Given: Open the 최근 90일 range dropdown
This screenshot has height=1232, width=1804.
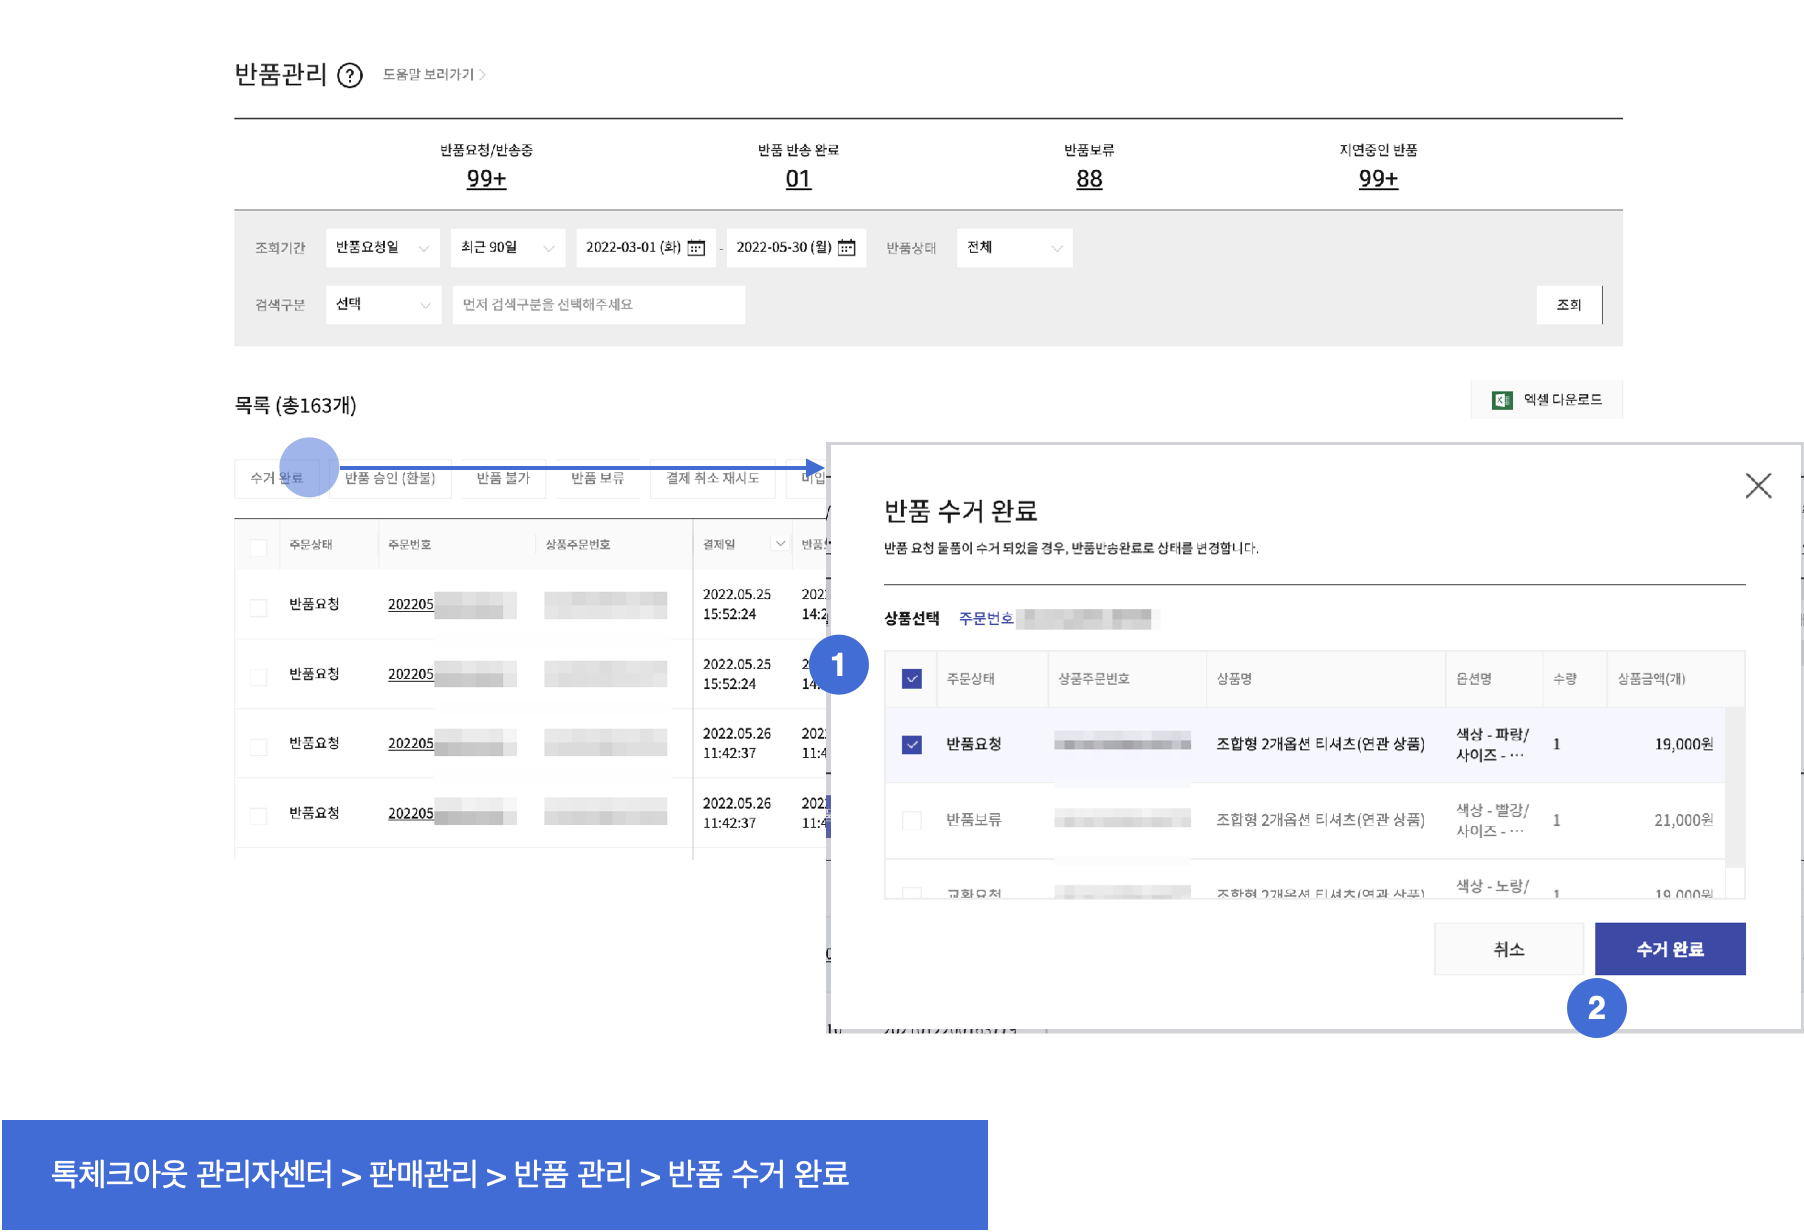Looking at the screenshot, I should (507, 248).
